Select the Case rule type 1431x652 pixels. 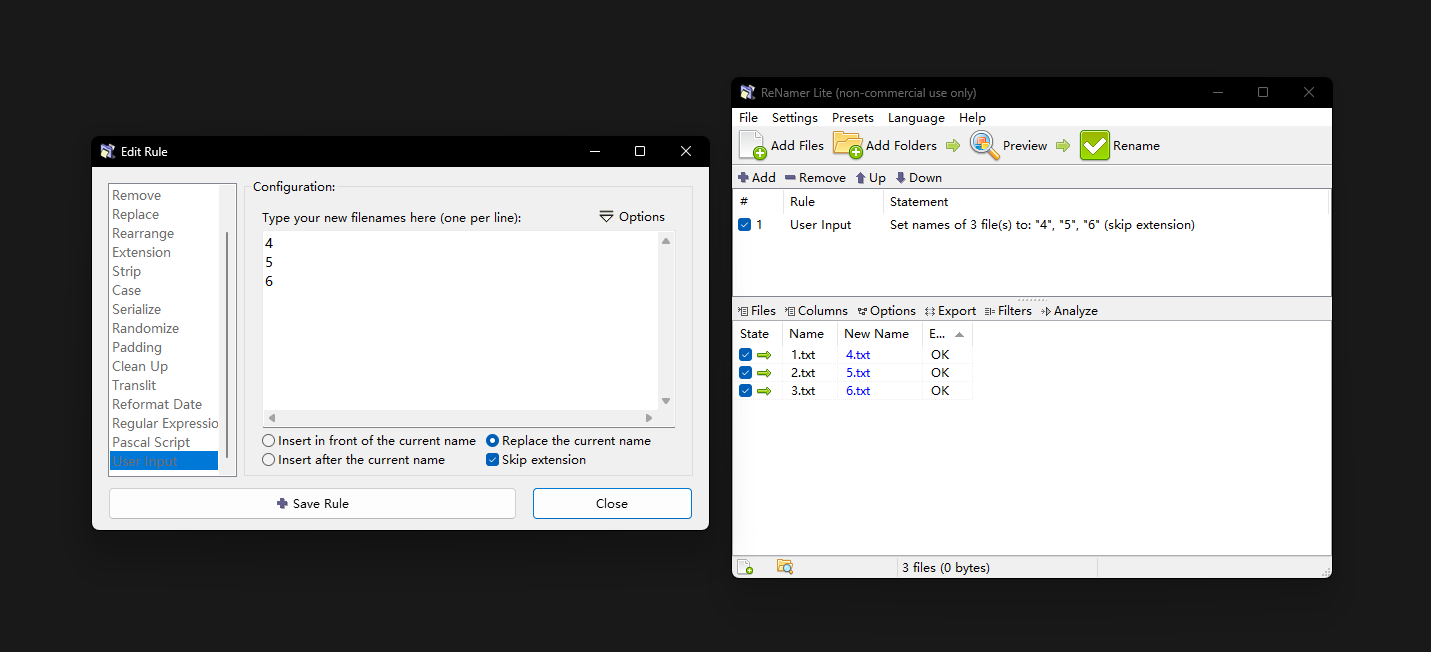164,290
